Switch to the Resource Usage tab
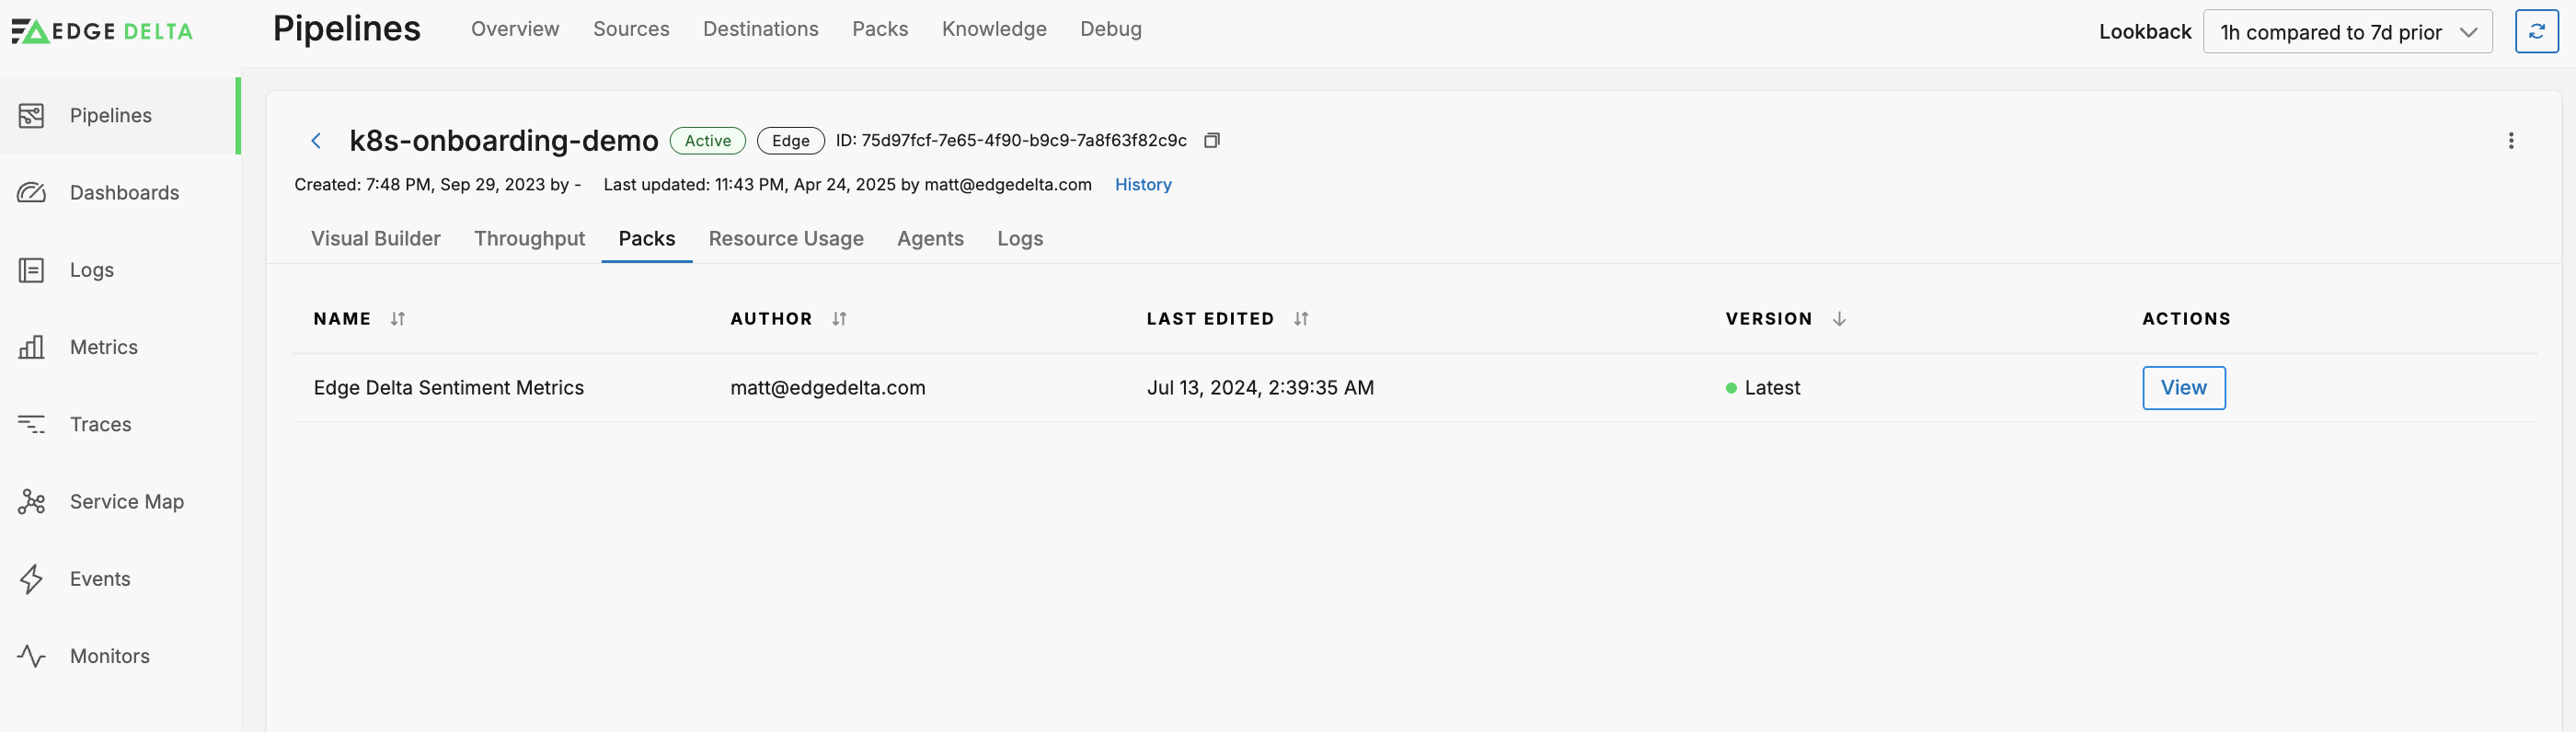2576x732 pixels. tap(786, 239)
